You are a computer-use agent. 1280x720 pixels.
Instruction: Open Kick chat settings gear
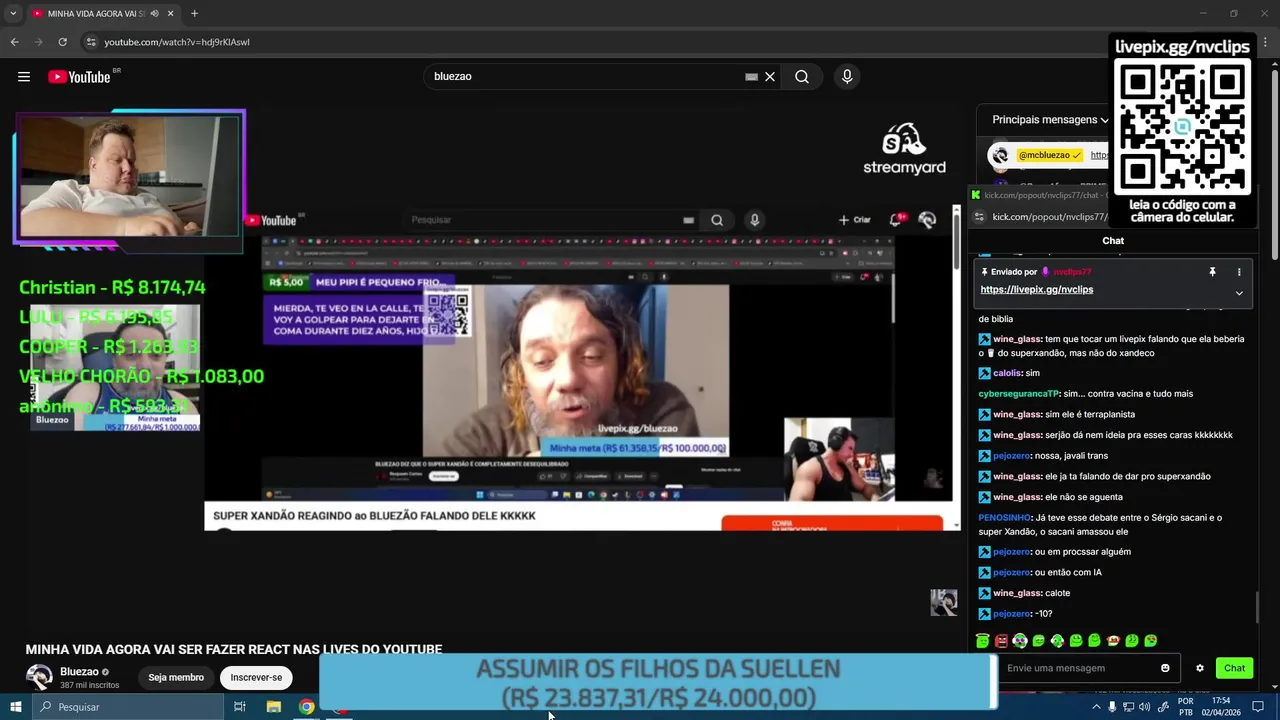1200,668
